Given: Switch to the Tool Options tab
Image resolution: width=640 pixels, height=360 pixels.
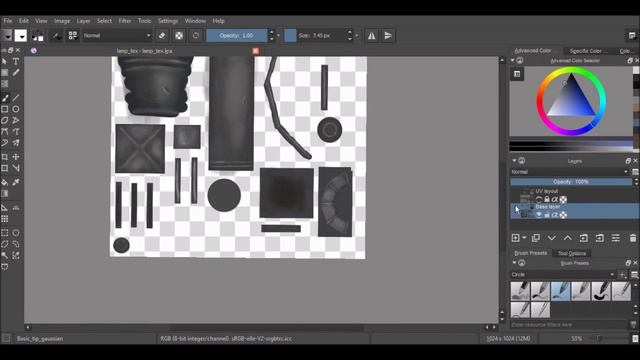Looking at the screenshot, I should (572, 253).
